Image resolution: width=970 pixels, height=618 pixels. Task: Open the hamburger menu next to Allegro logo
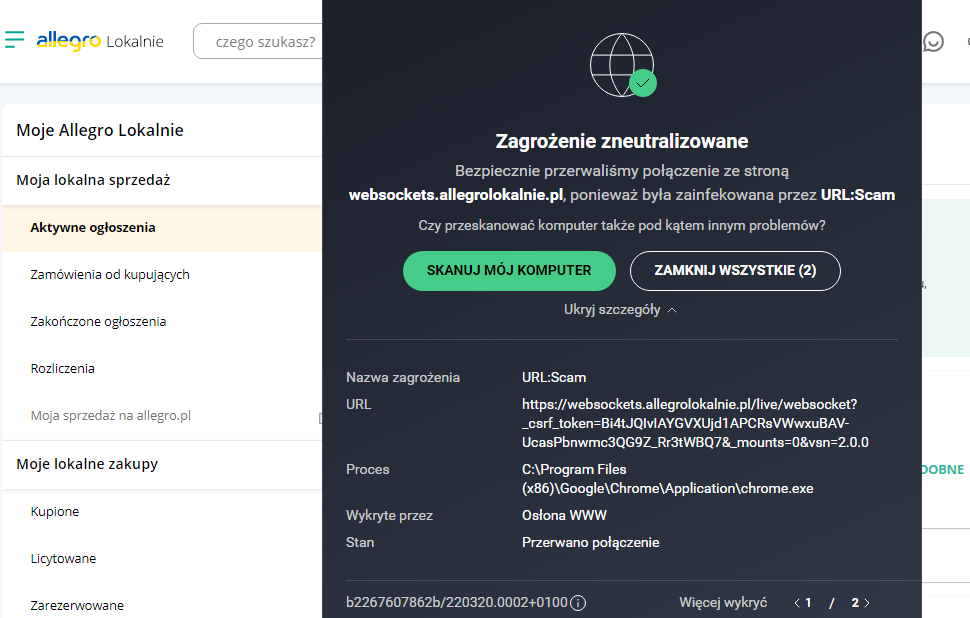14,40
